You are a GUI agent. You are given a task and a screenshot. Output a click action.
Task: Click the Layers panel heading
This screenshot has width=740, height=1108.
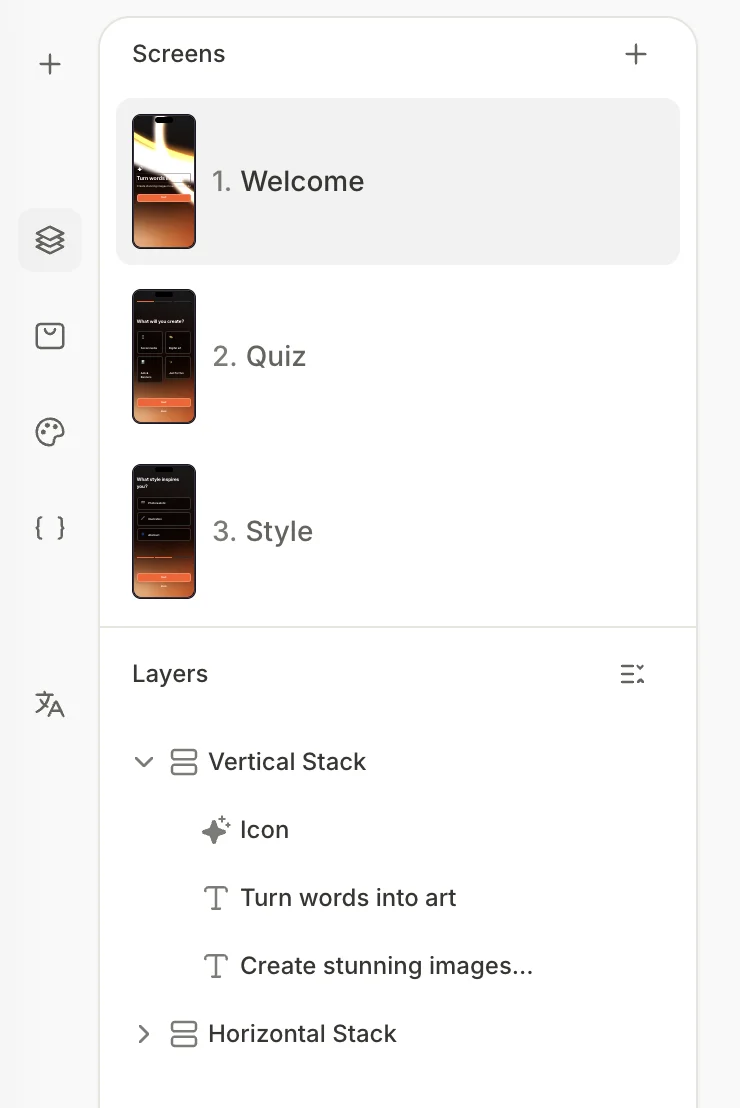pos(170,674)
